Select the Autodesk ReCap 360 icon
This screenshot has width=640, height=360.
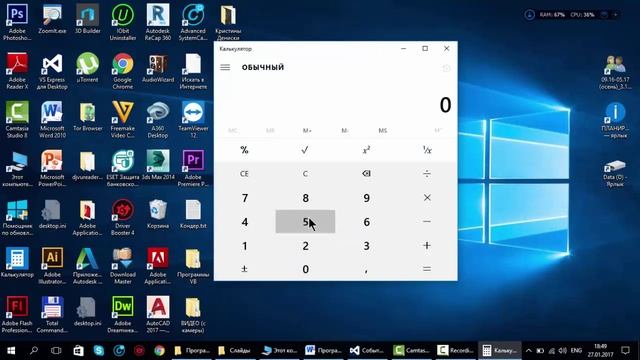pyautogui.click(x=158, y=22)
